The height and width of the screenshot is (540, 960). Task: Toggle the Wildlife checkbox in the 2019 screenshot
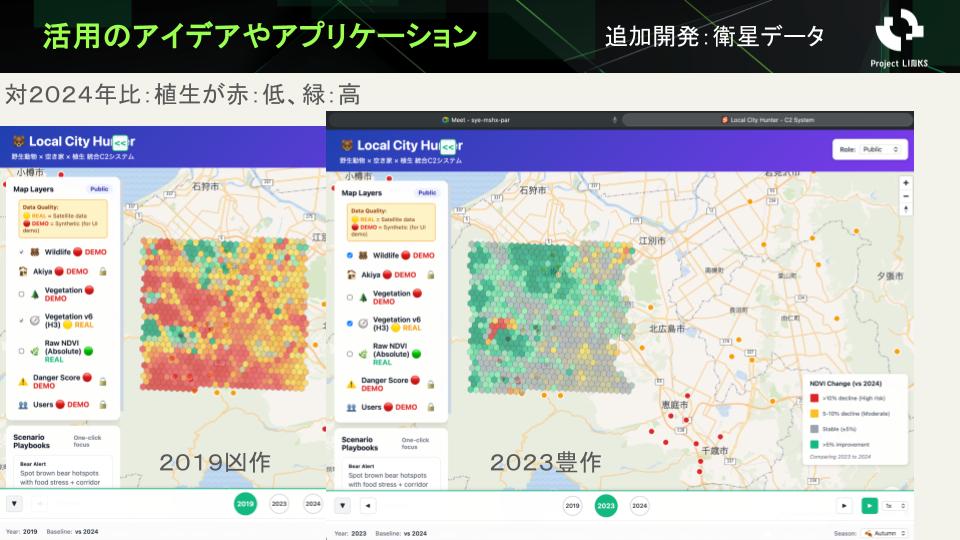(x=21, y=252)
